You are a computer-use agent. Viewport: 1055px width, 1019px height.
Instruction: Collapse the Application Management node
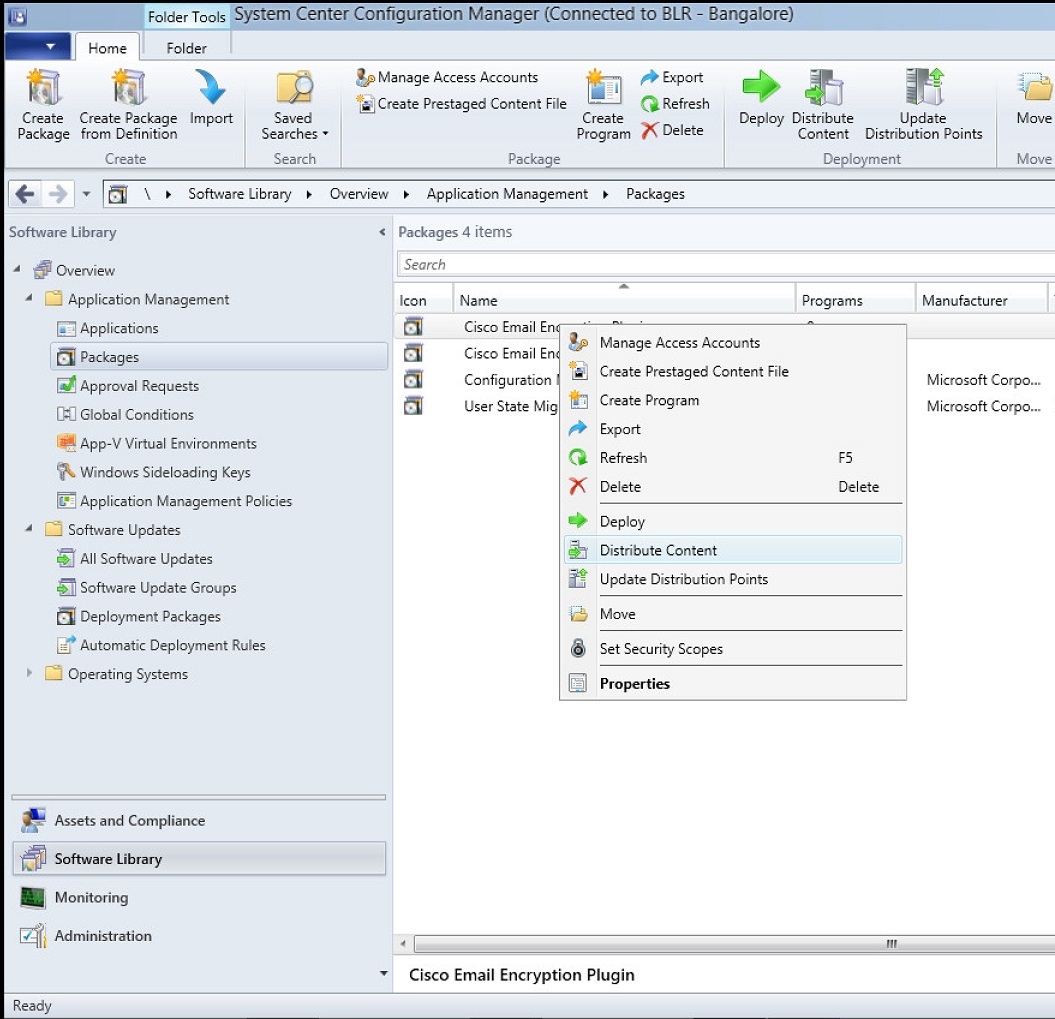click(29, 299)
